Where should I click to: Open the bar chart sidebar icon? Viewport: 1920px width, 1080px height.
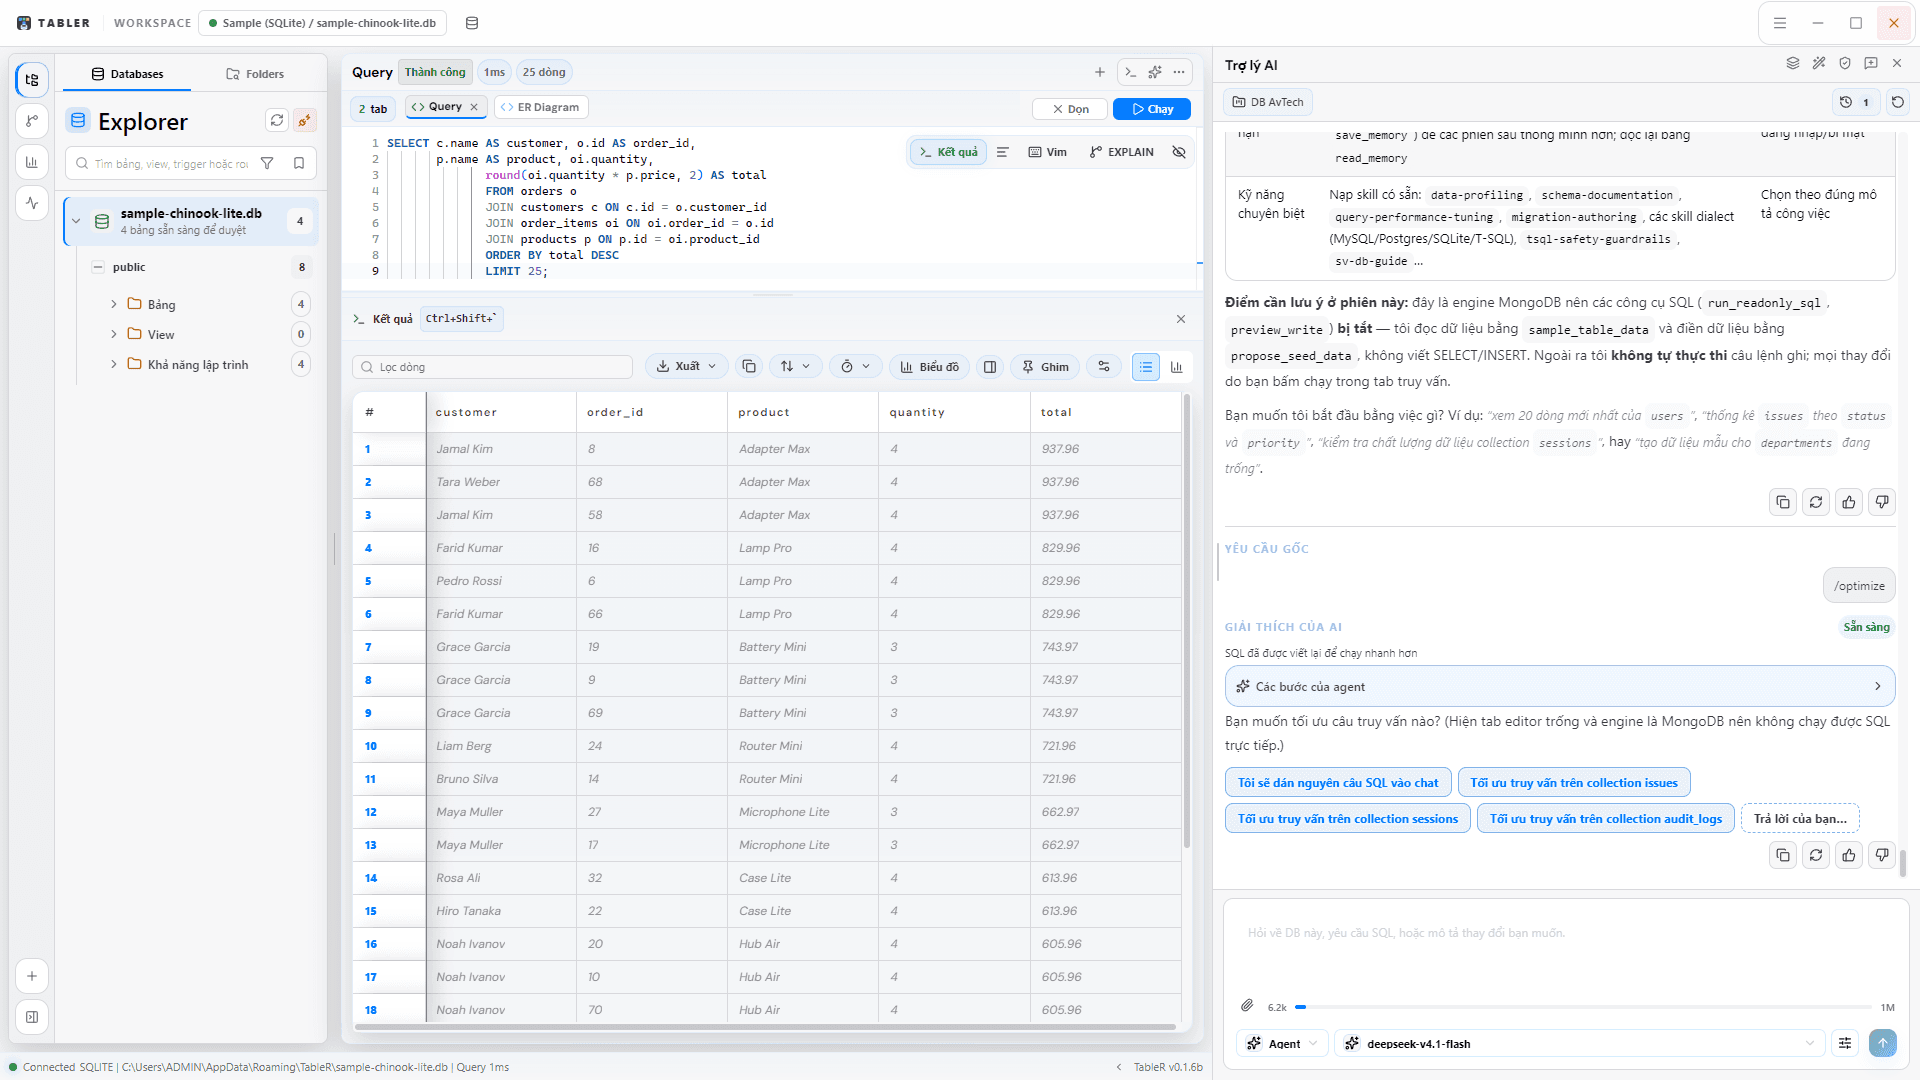(x=32, y=162)
